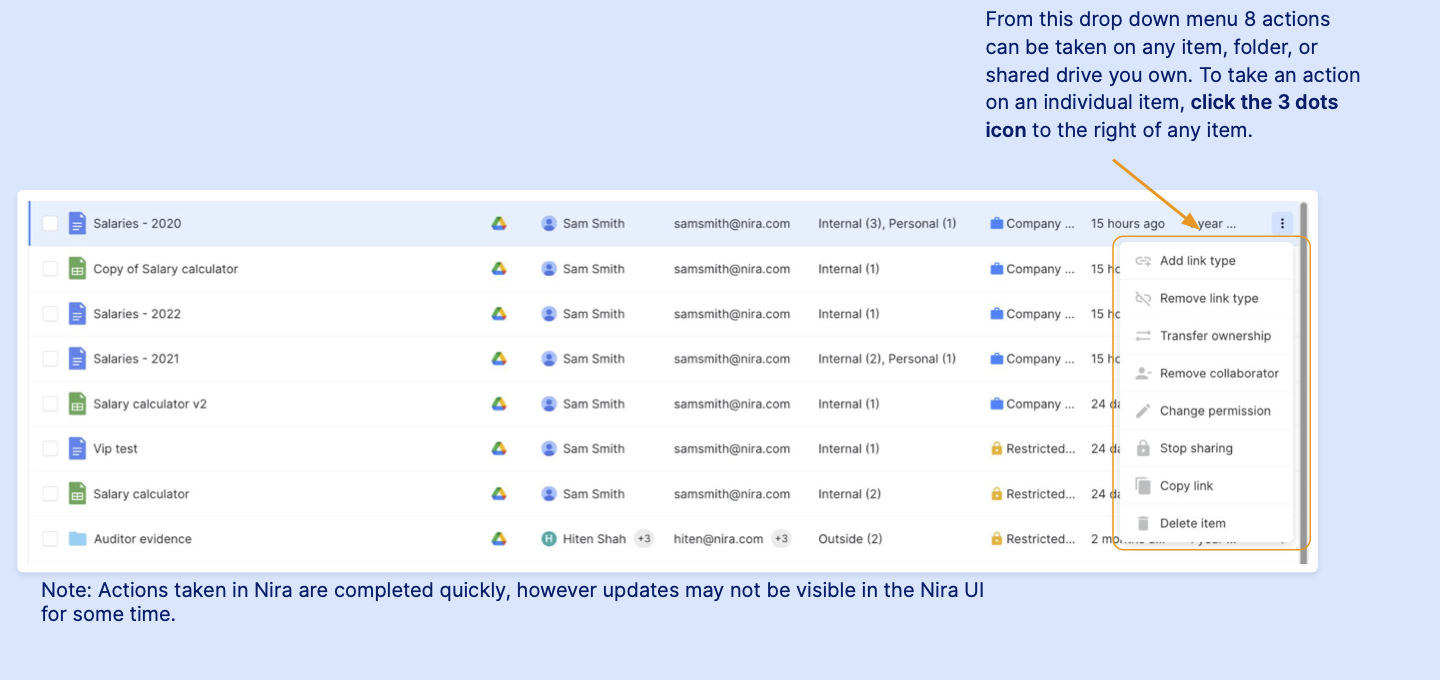Click the folder icon next to Auditor evidence
Screen dimensions: 1440x680
tap(77, 539)
